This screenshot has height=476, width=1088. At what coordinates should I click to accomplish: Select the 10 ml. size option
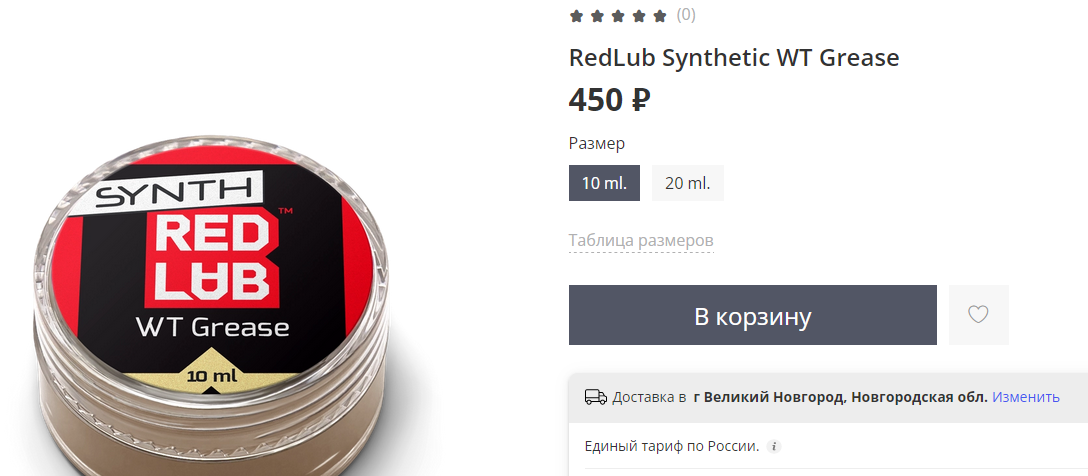coord(604,183)
